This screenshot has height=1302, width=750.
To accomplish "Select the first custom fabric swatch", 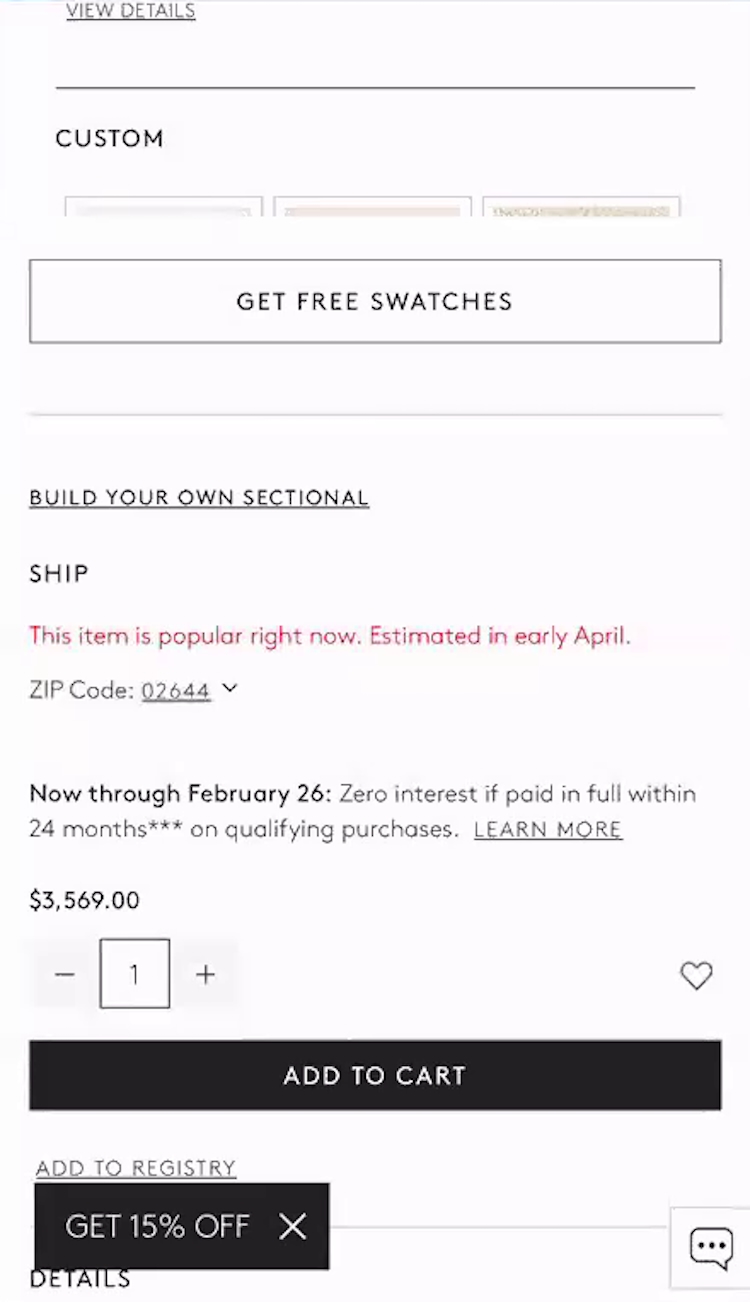I will pos(164,207).
